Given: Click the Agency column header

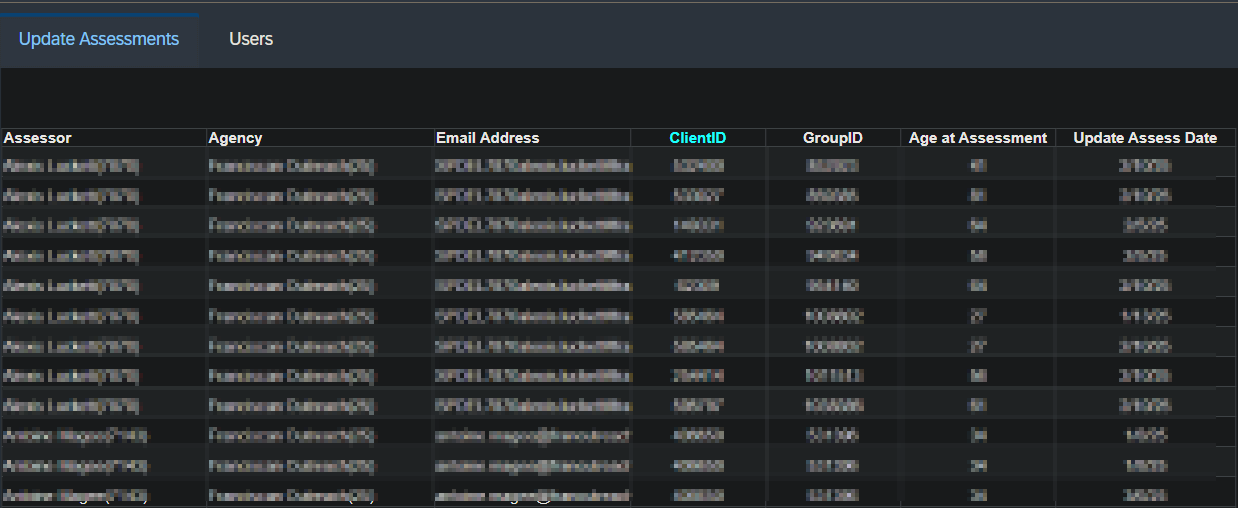Looking at the screenshot, I should click(235, 138).
